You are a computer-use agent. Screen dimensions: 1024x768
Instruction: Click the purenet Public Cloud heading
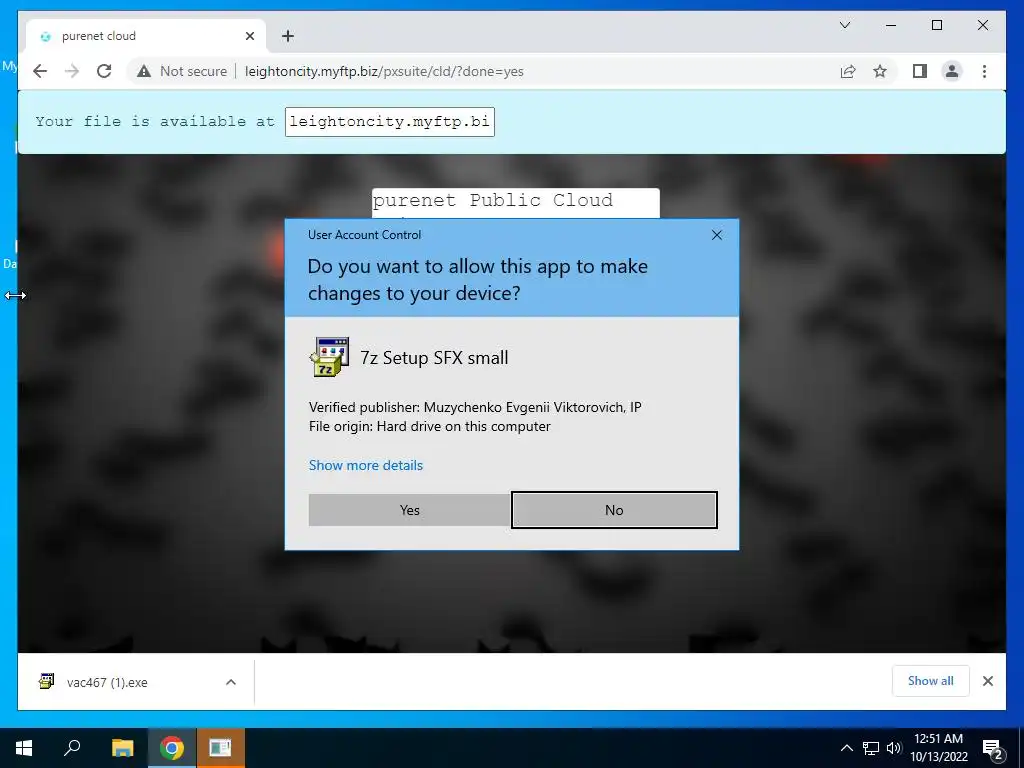(492, 200)
